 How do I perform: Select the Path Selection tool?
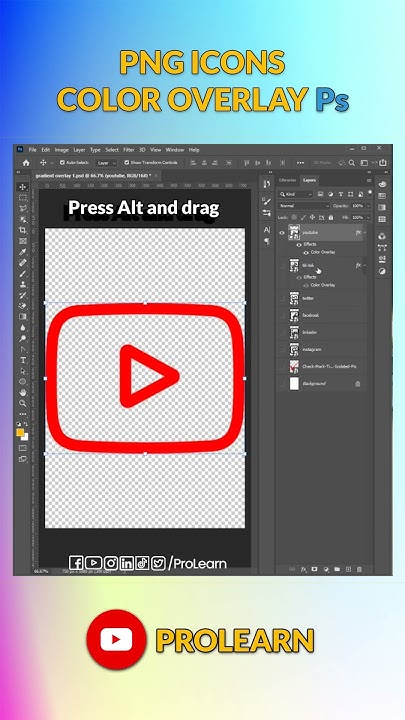click(22, 371)
